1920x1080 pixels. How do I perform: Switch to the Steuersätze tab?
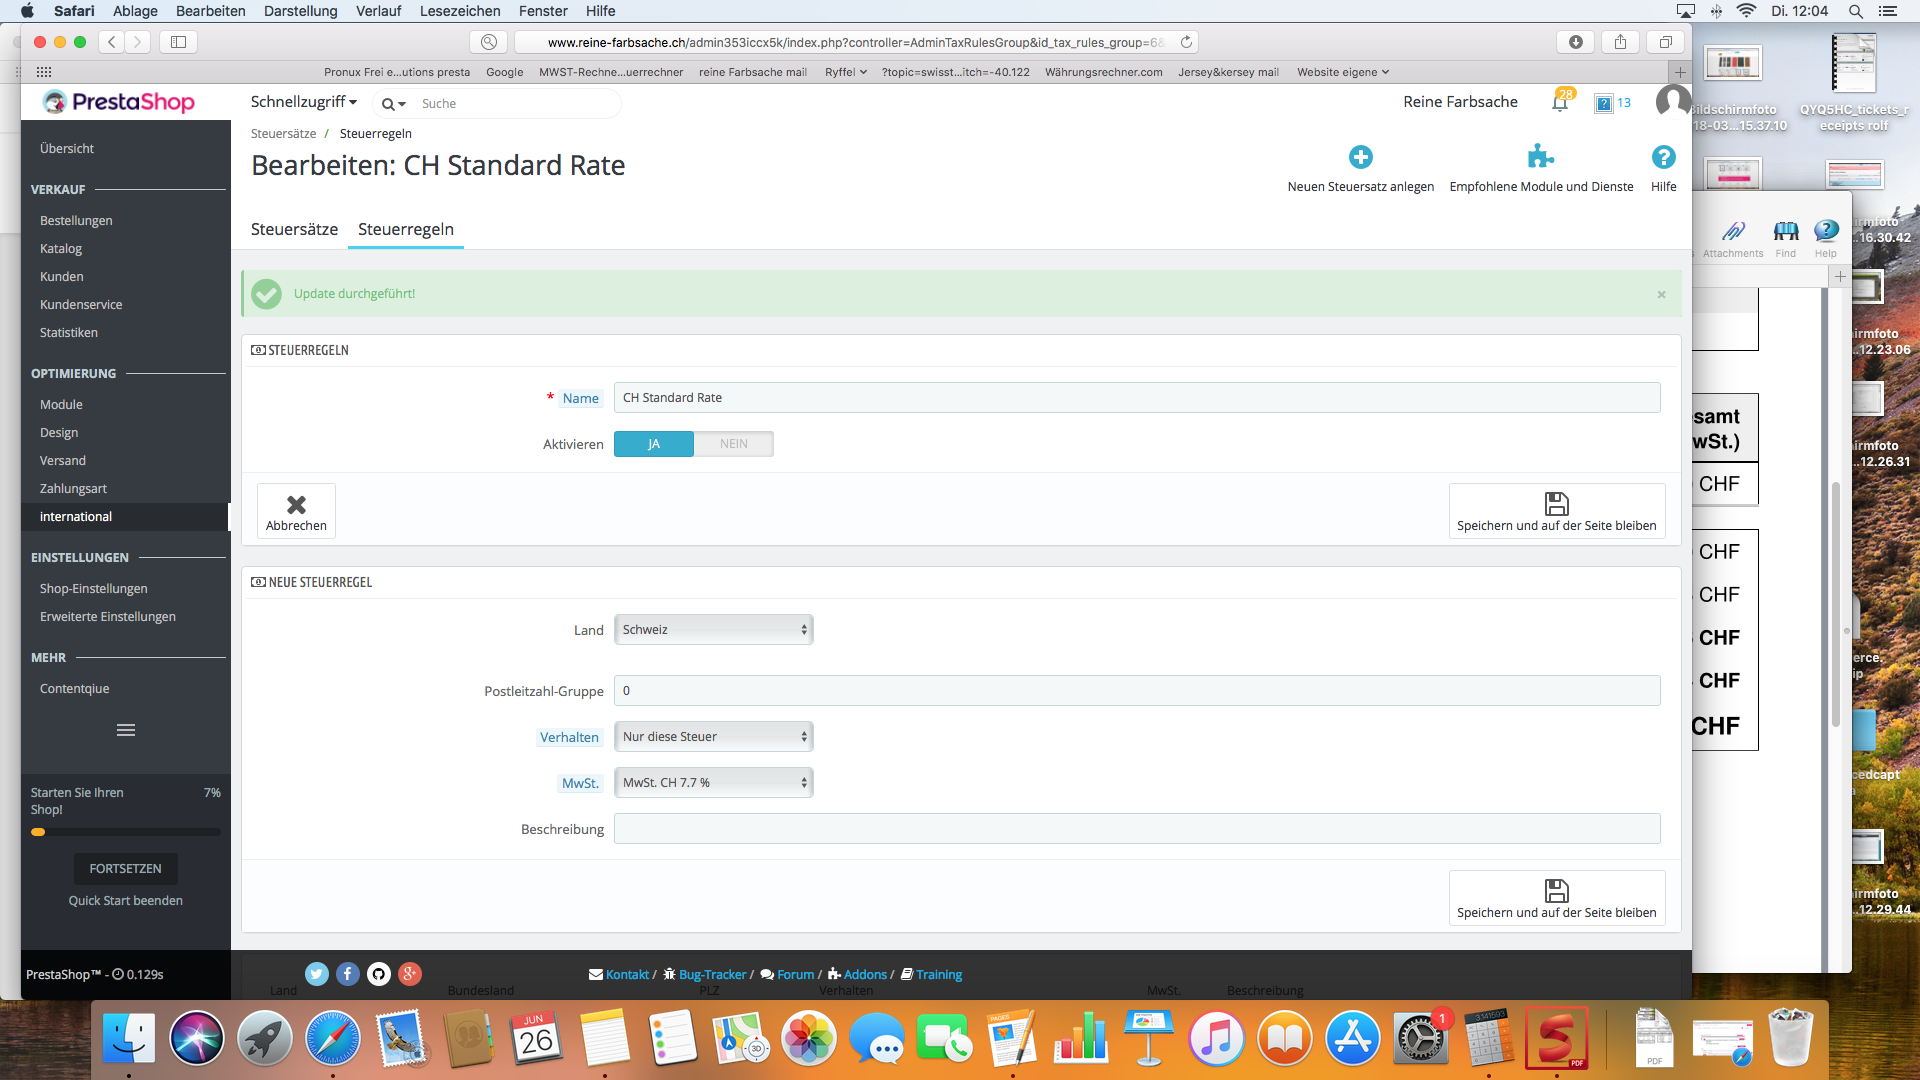pos(294,229)
